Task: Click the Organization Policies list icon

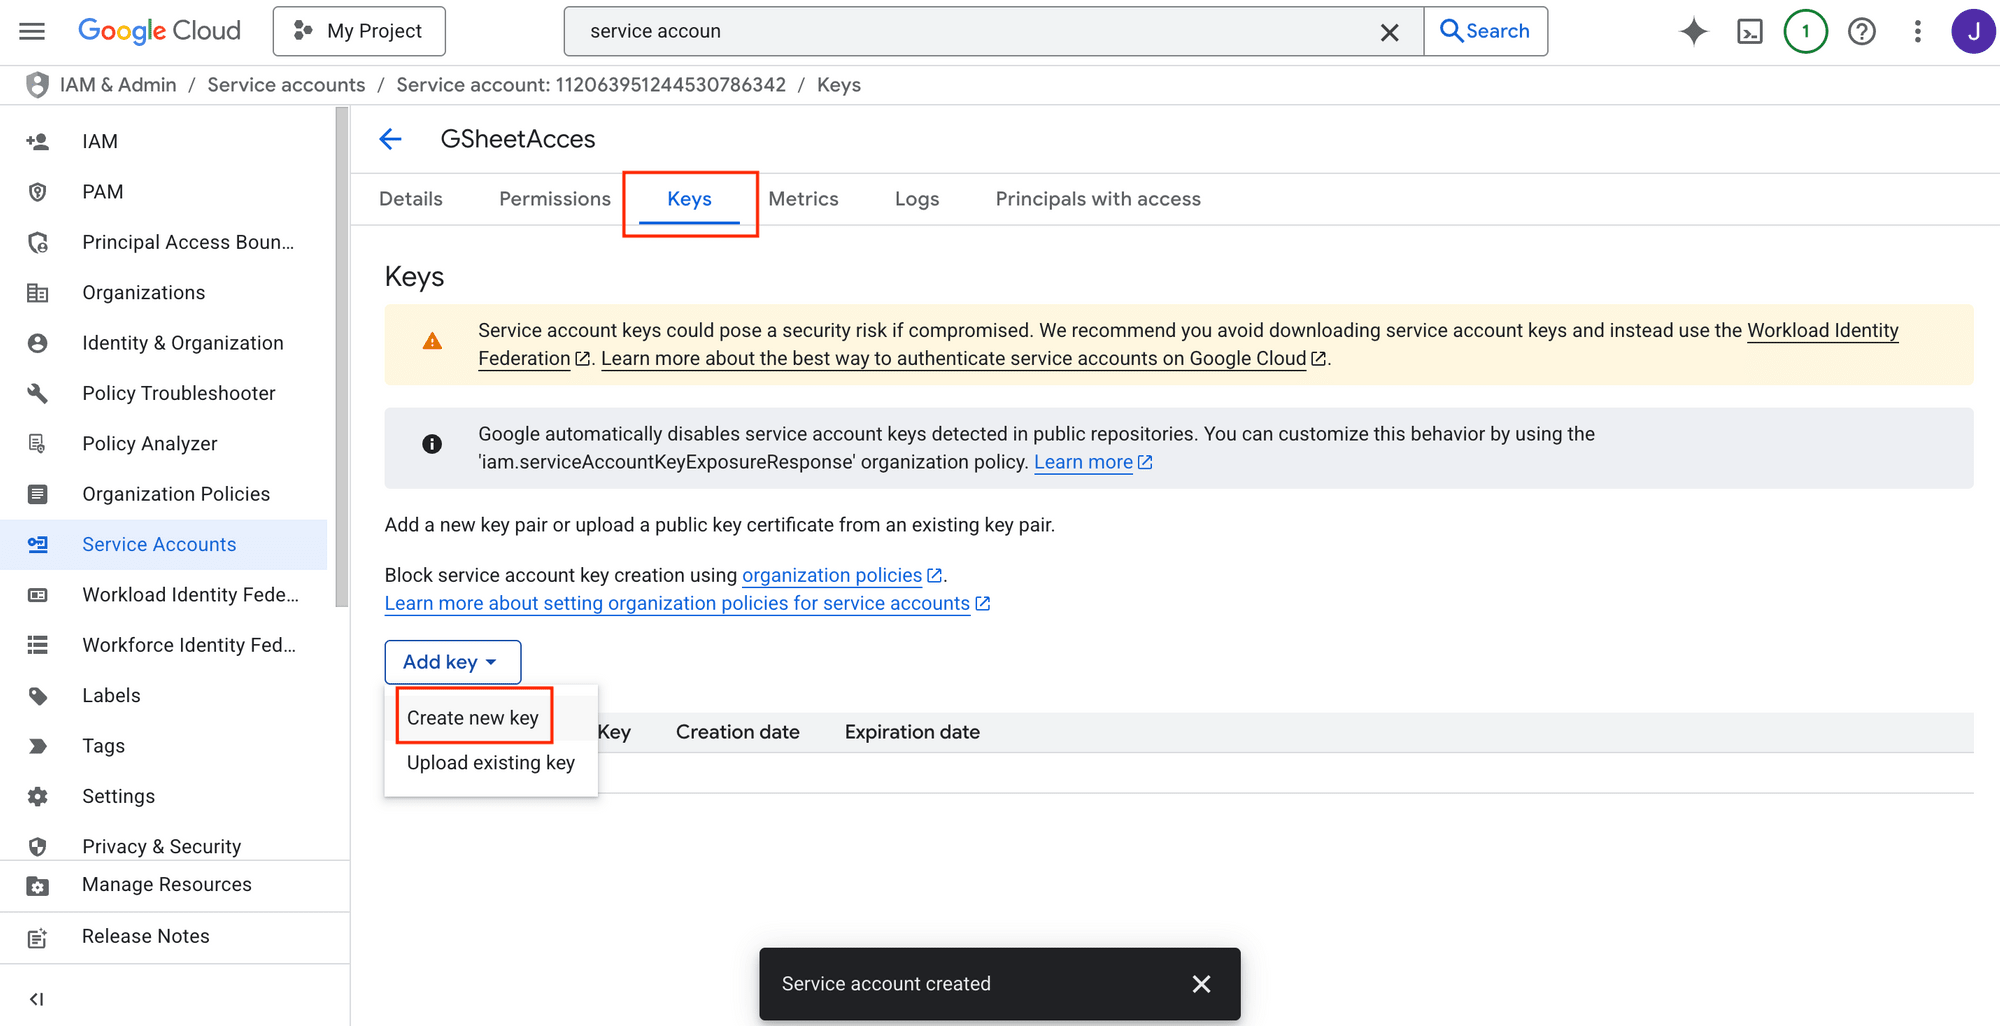Action: click(38, 494)
